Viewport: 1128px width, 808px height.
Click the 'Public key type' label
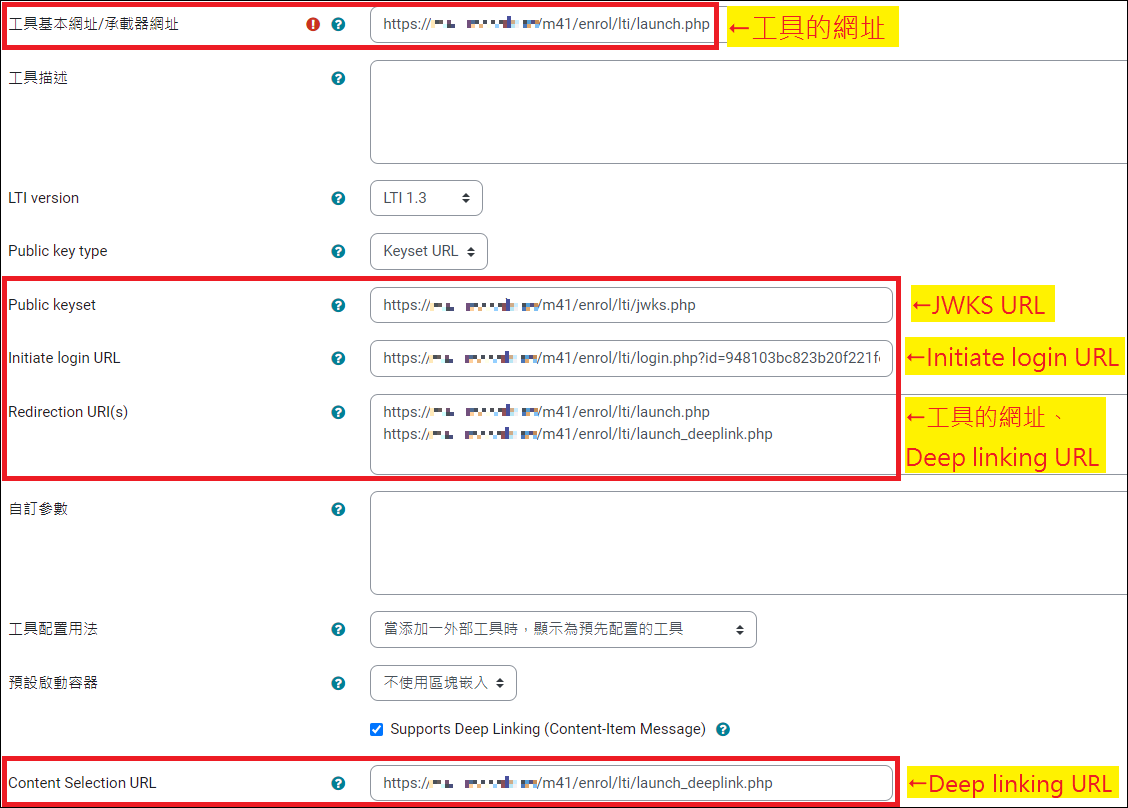58,251
